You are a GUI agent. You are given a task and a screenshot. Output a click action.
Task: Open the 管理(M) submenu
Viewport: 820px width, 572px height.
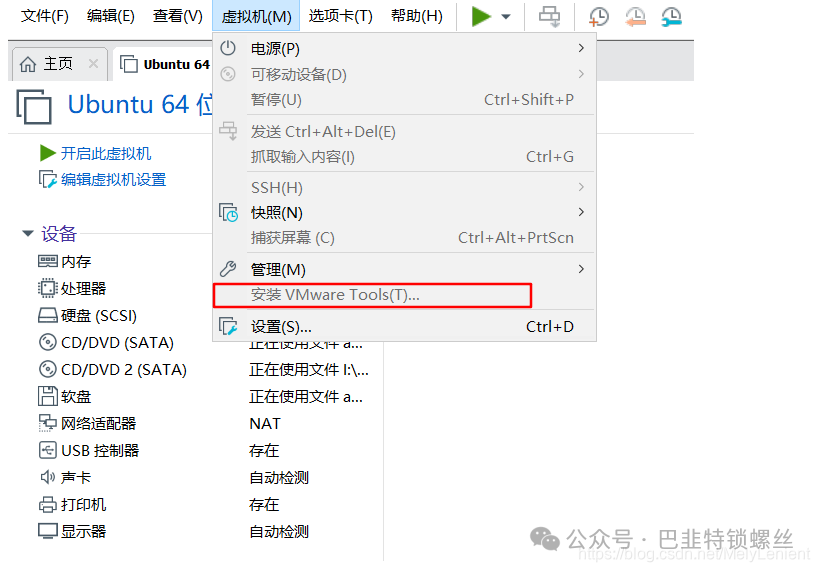(404, 270)
